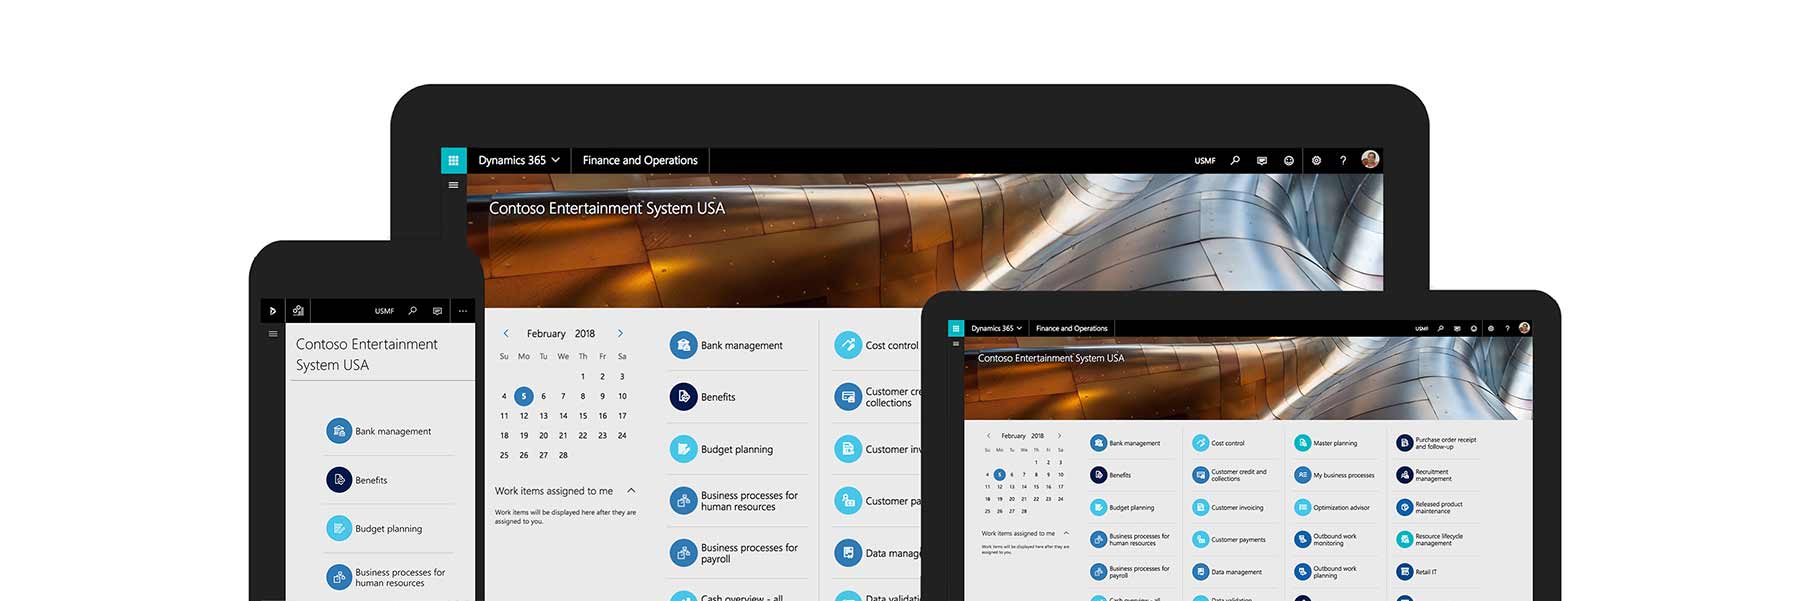The width and height of the screenshot is (1810, 601).
Task: Select day 28 on large tablet calendar
Action: [563, 455]
